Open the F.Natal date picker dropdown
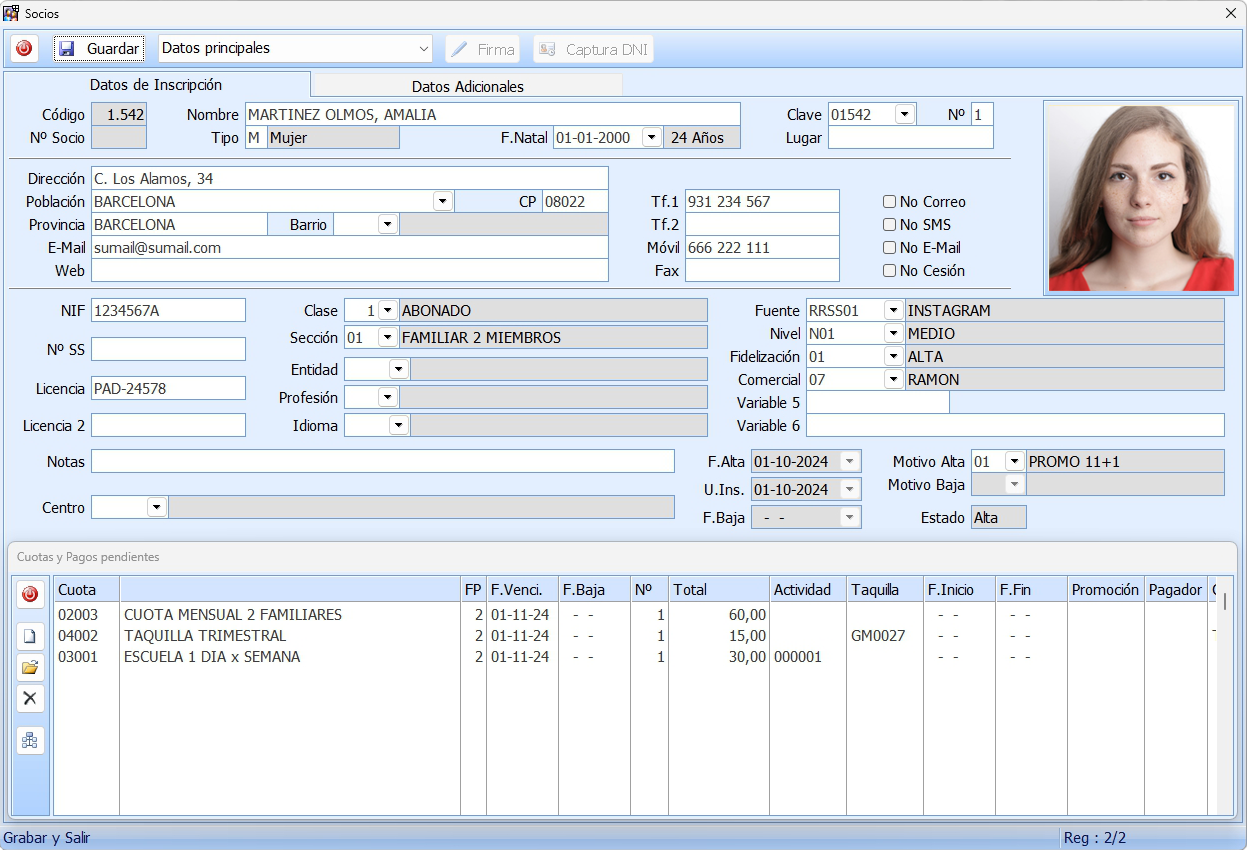The width and height of the screenshot is (1247, 850). coord(651,138)
